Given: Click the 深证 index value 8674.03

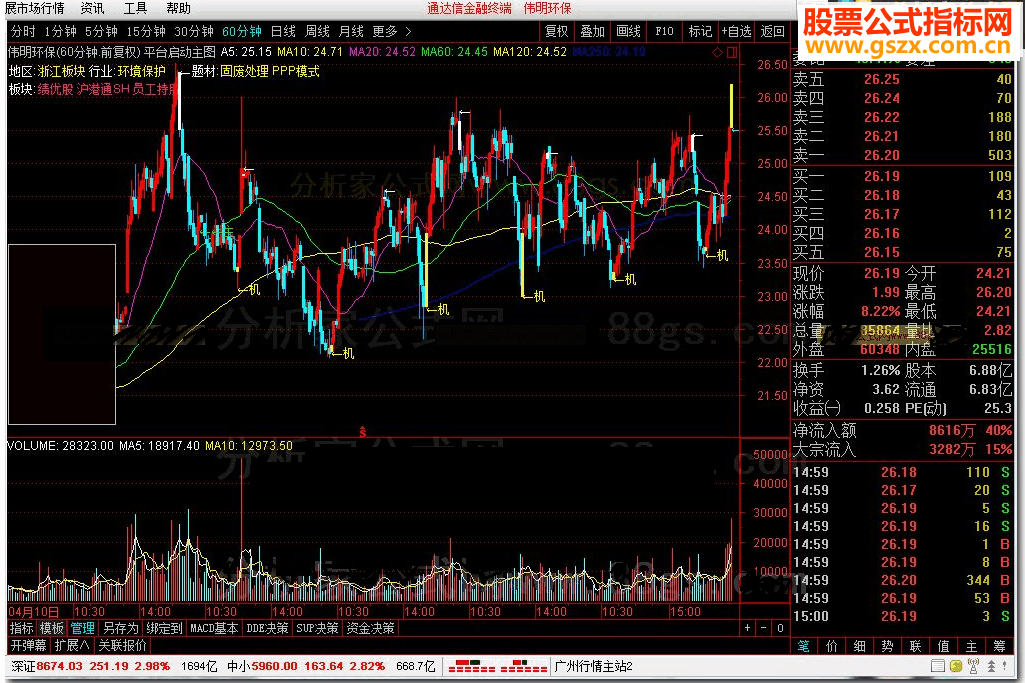Looking at the screenshot, I should (x=60, y=666).
